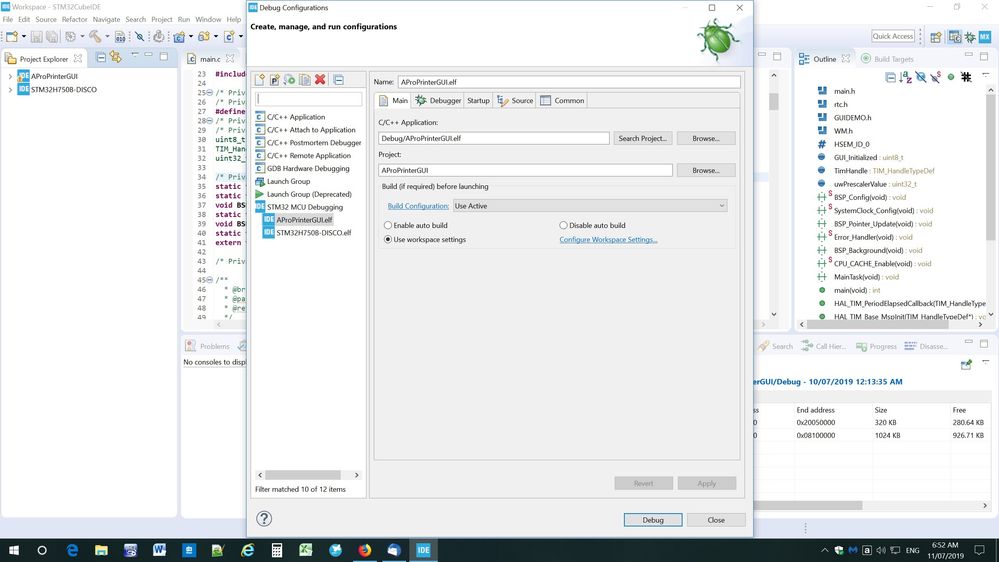Click New launch configuration icon in dialog
999x562 pixels.
260,80
